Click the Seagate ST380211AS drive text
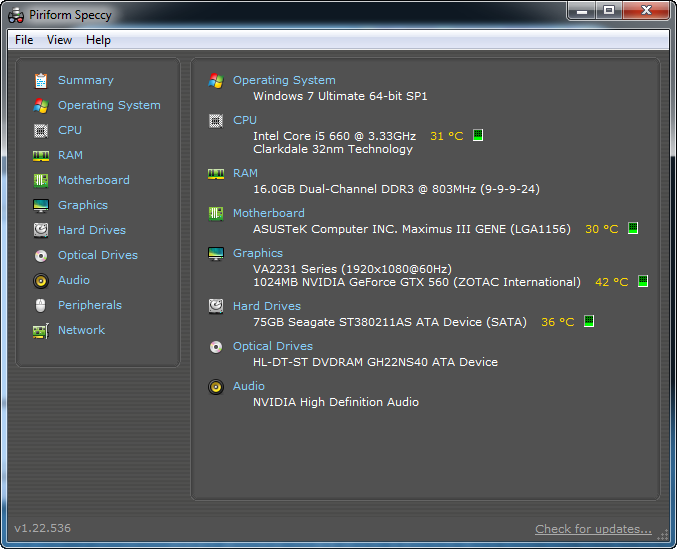 389,322
